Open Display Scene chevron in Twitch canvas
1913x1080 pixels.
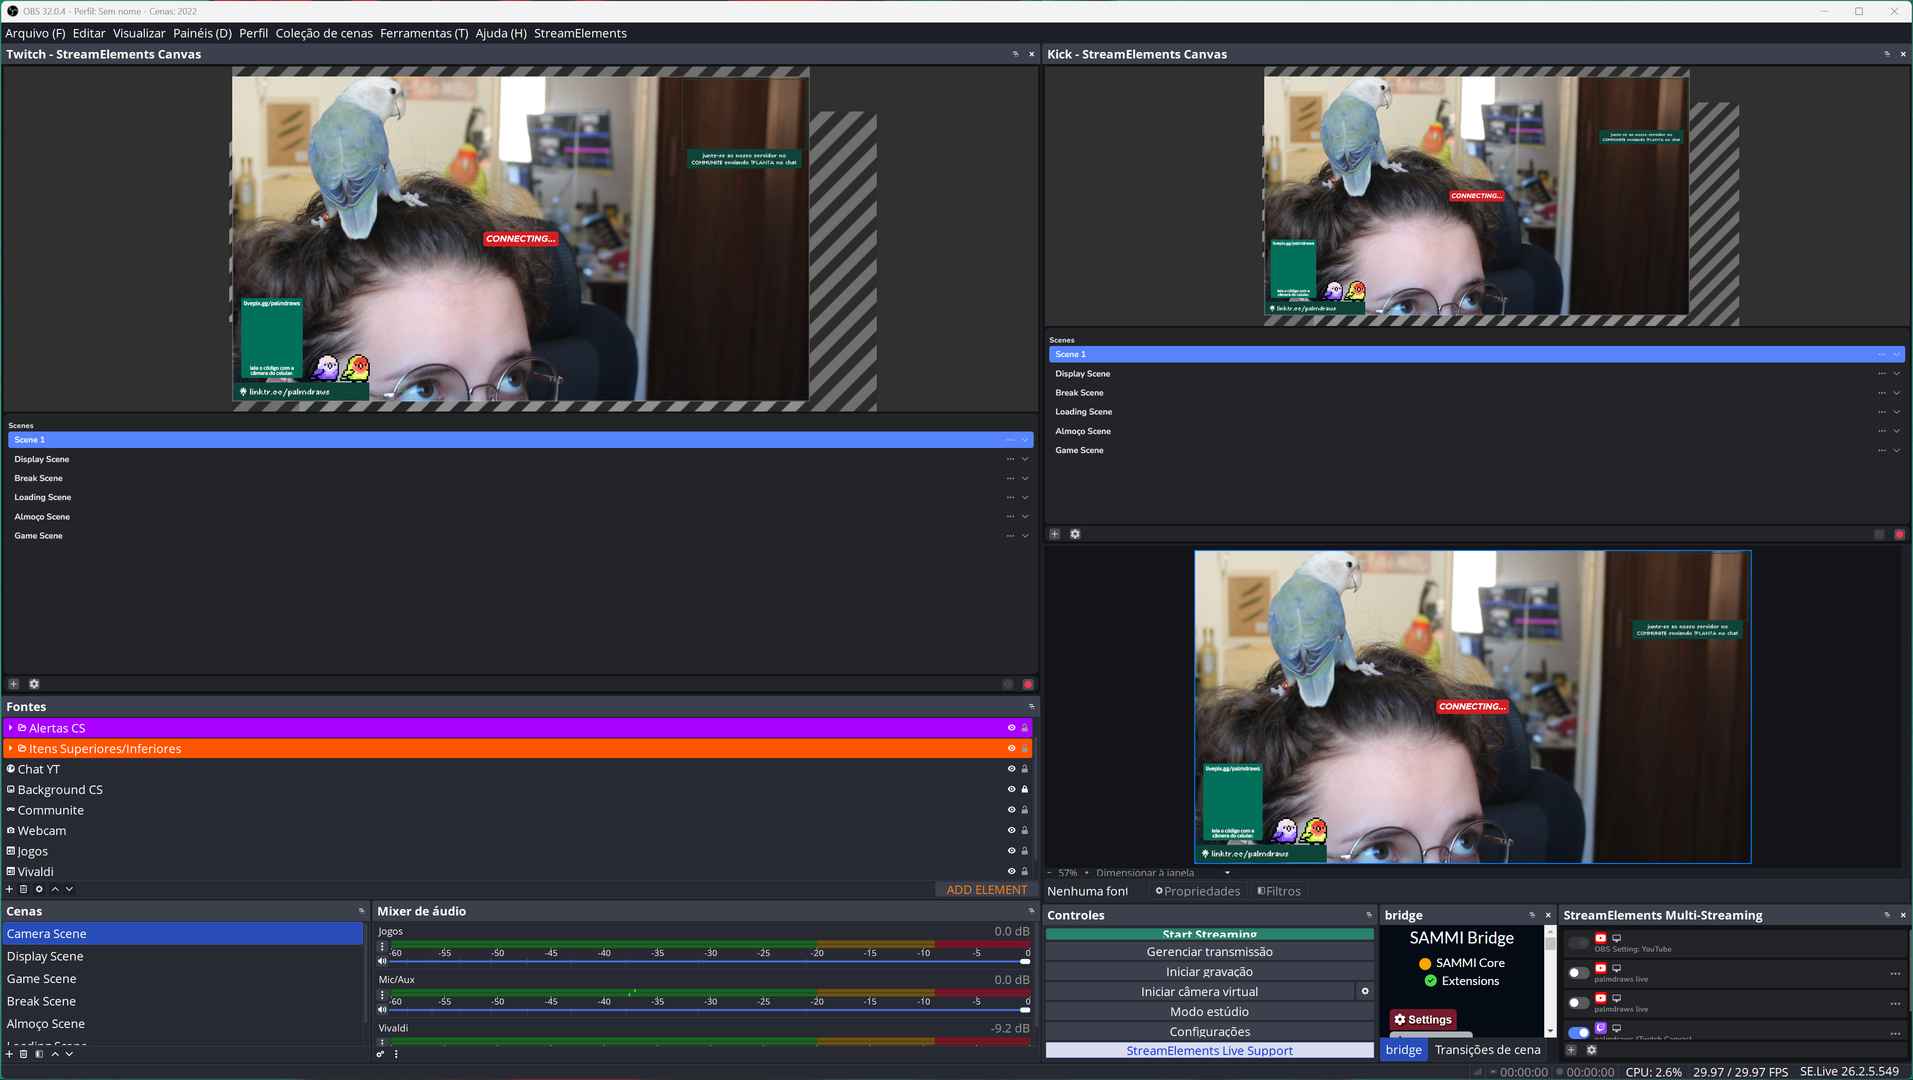point(1025,459)
